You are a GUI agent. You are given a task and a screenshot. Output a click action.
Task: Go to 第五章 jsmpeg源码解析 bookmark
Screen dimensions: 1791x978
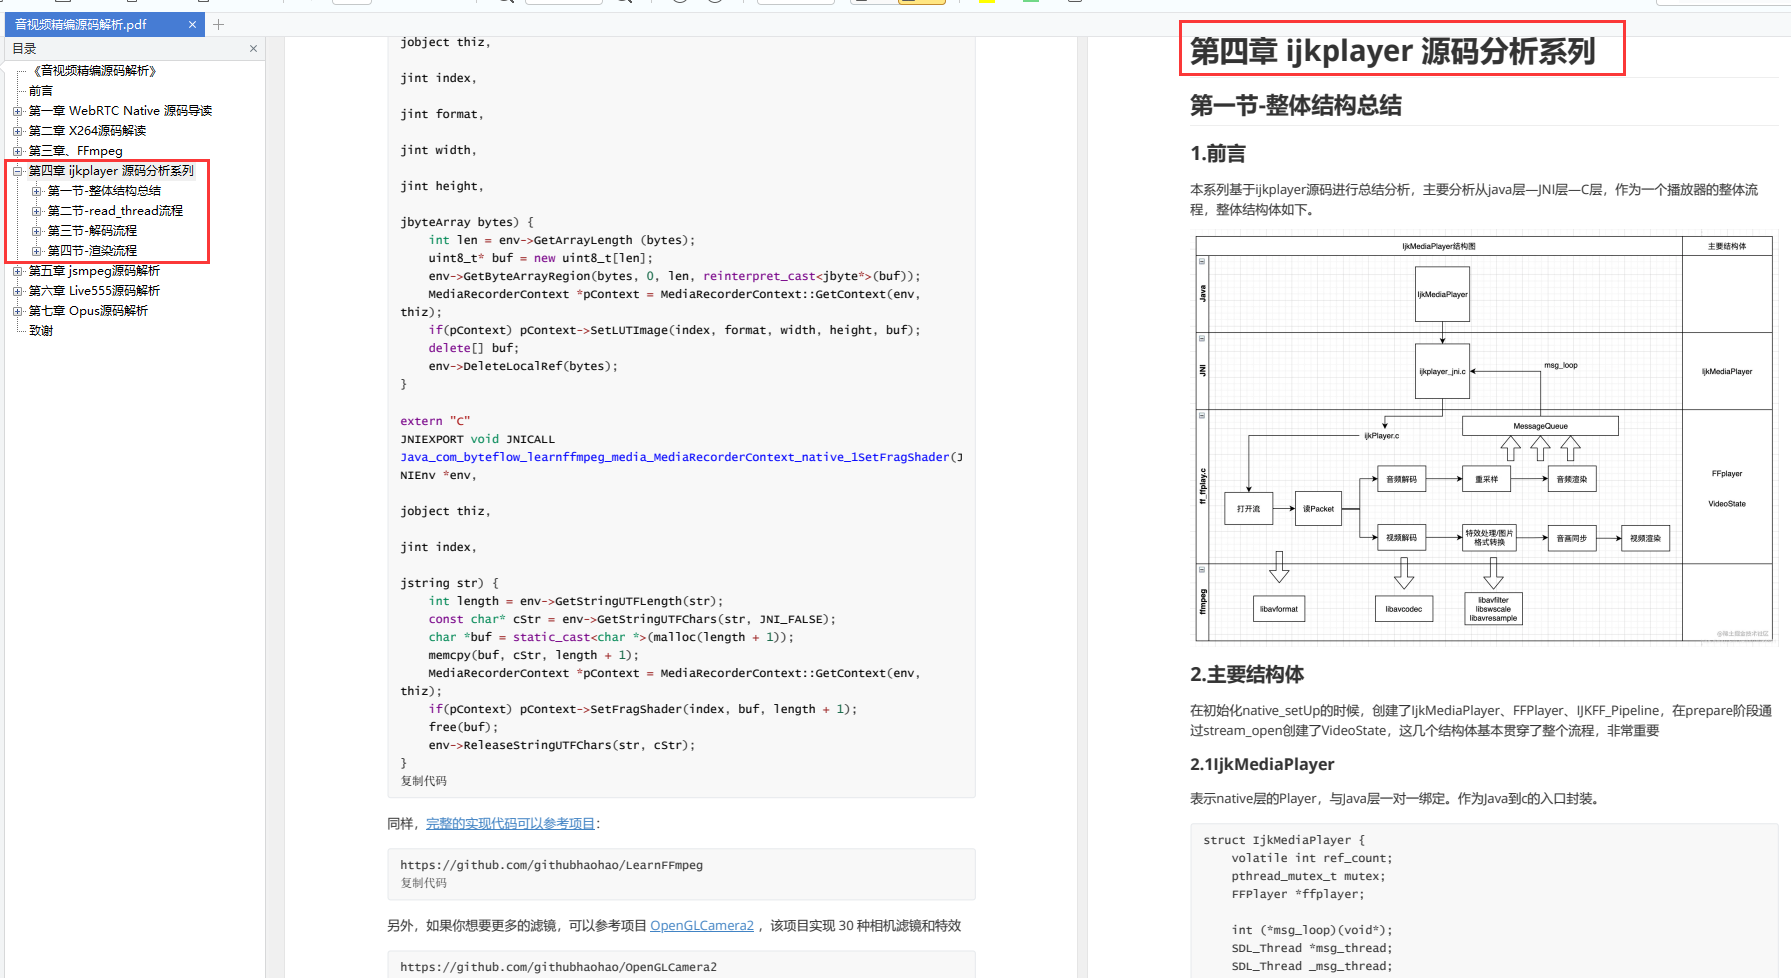94,271
